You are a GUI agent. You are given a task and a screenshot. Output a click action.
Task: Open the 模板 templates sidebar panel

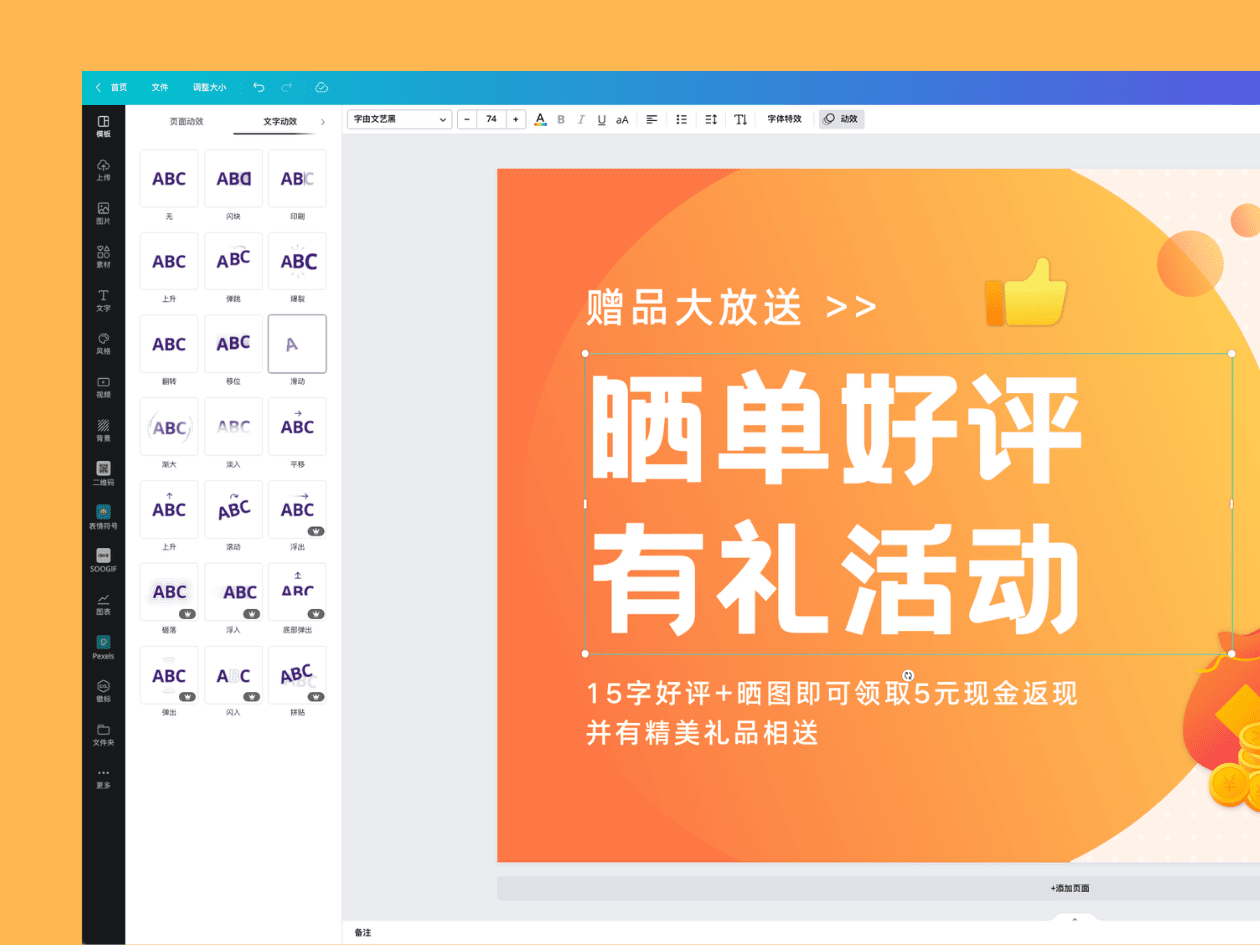[103, 126]
